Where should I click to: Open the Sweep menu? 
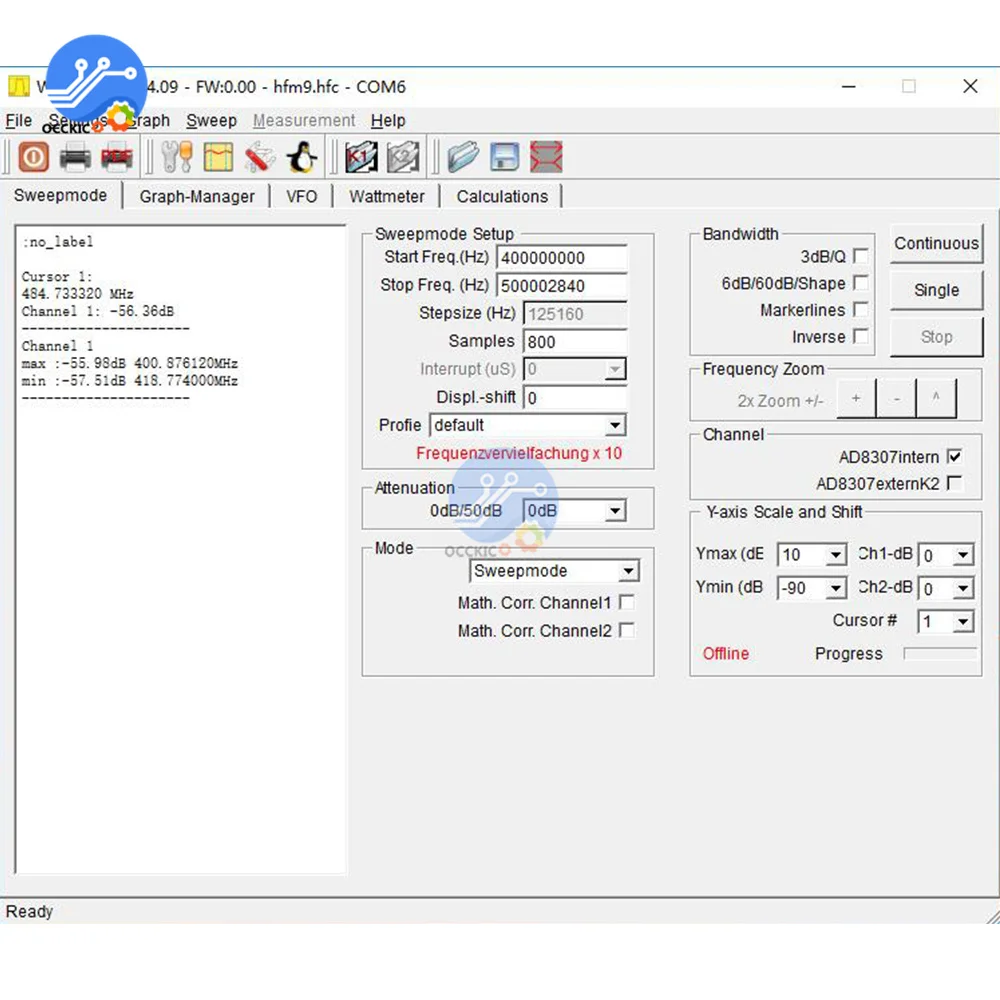(x=211, y=121)
